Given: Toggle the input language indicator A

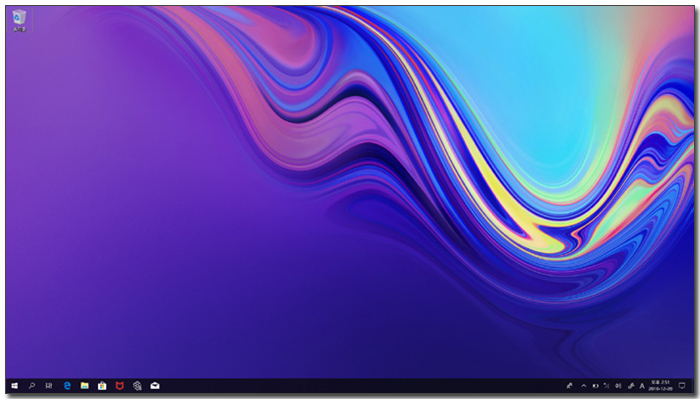Looking at the screenshot, I should click(642, 386).
